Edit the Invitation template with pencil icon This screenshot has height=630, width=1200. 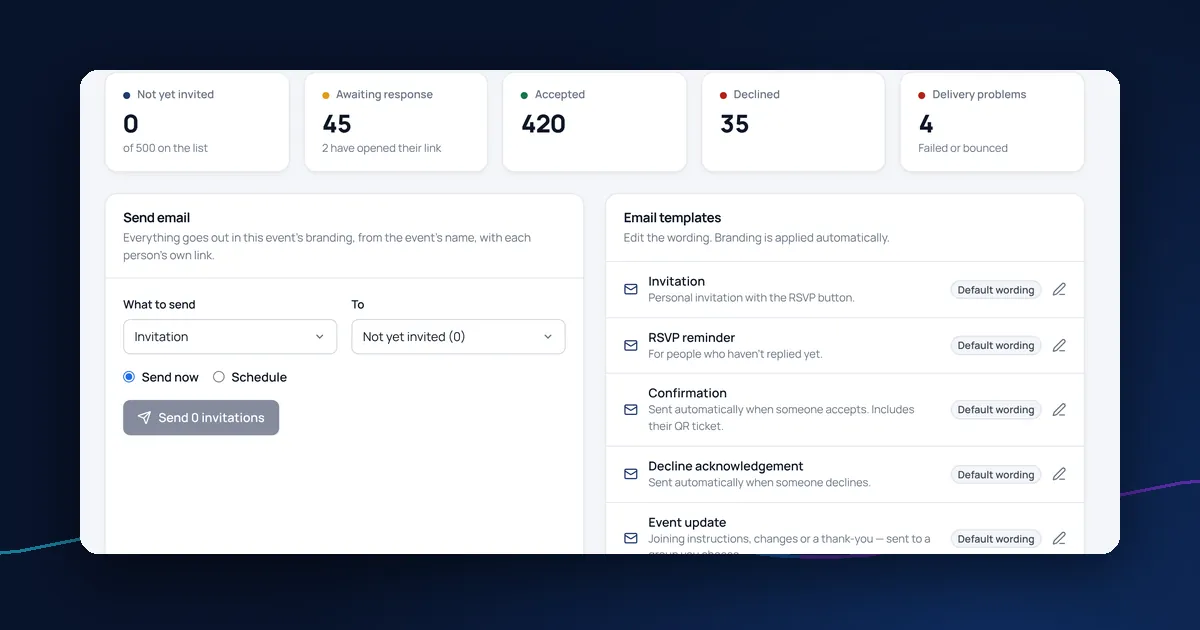1059,289
